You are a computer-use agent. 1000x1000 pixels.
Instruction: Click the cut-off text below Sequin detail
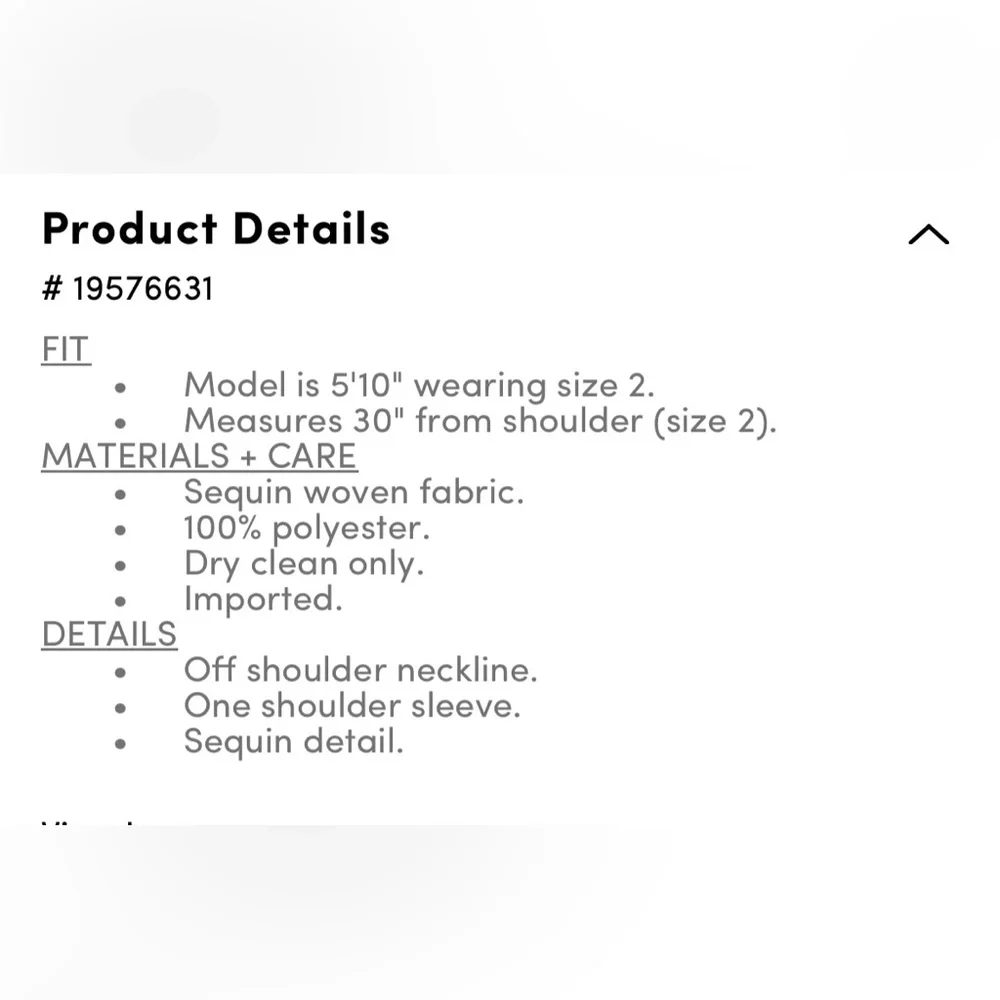90,822
